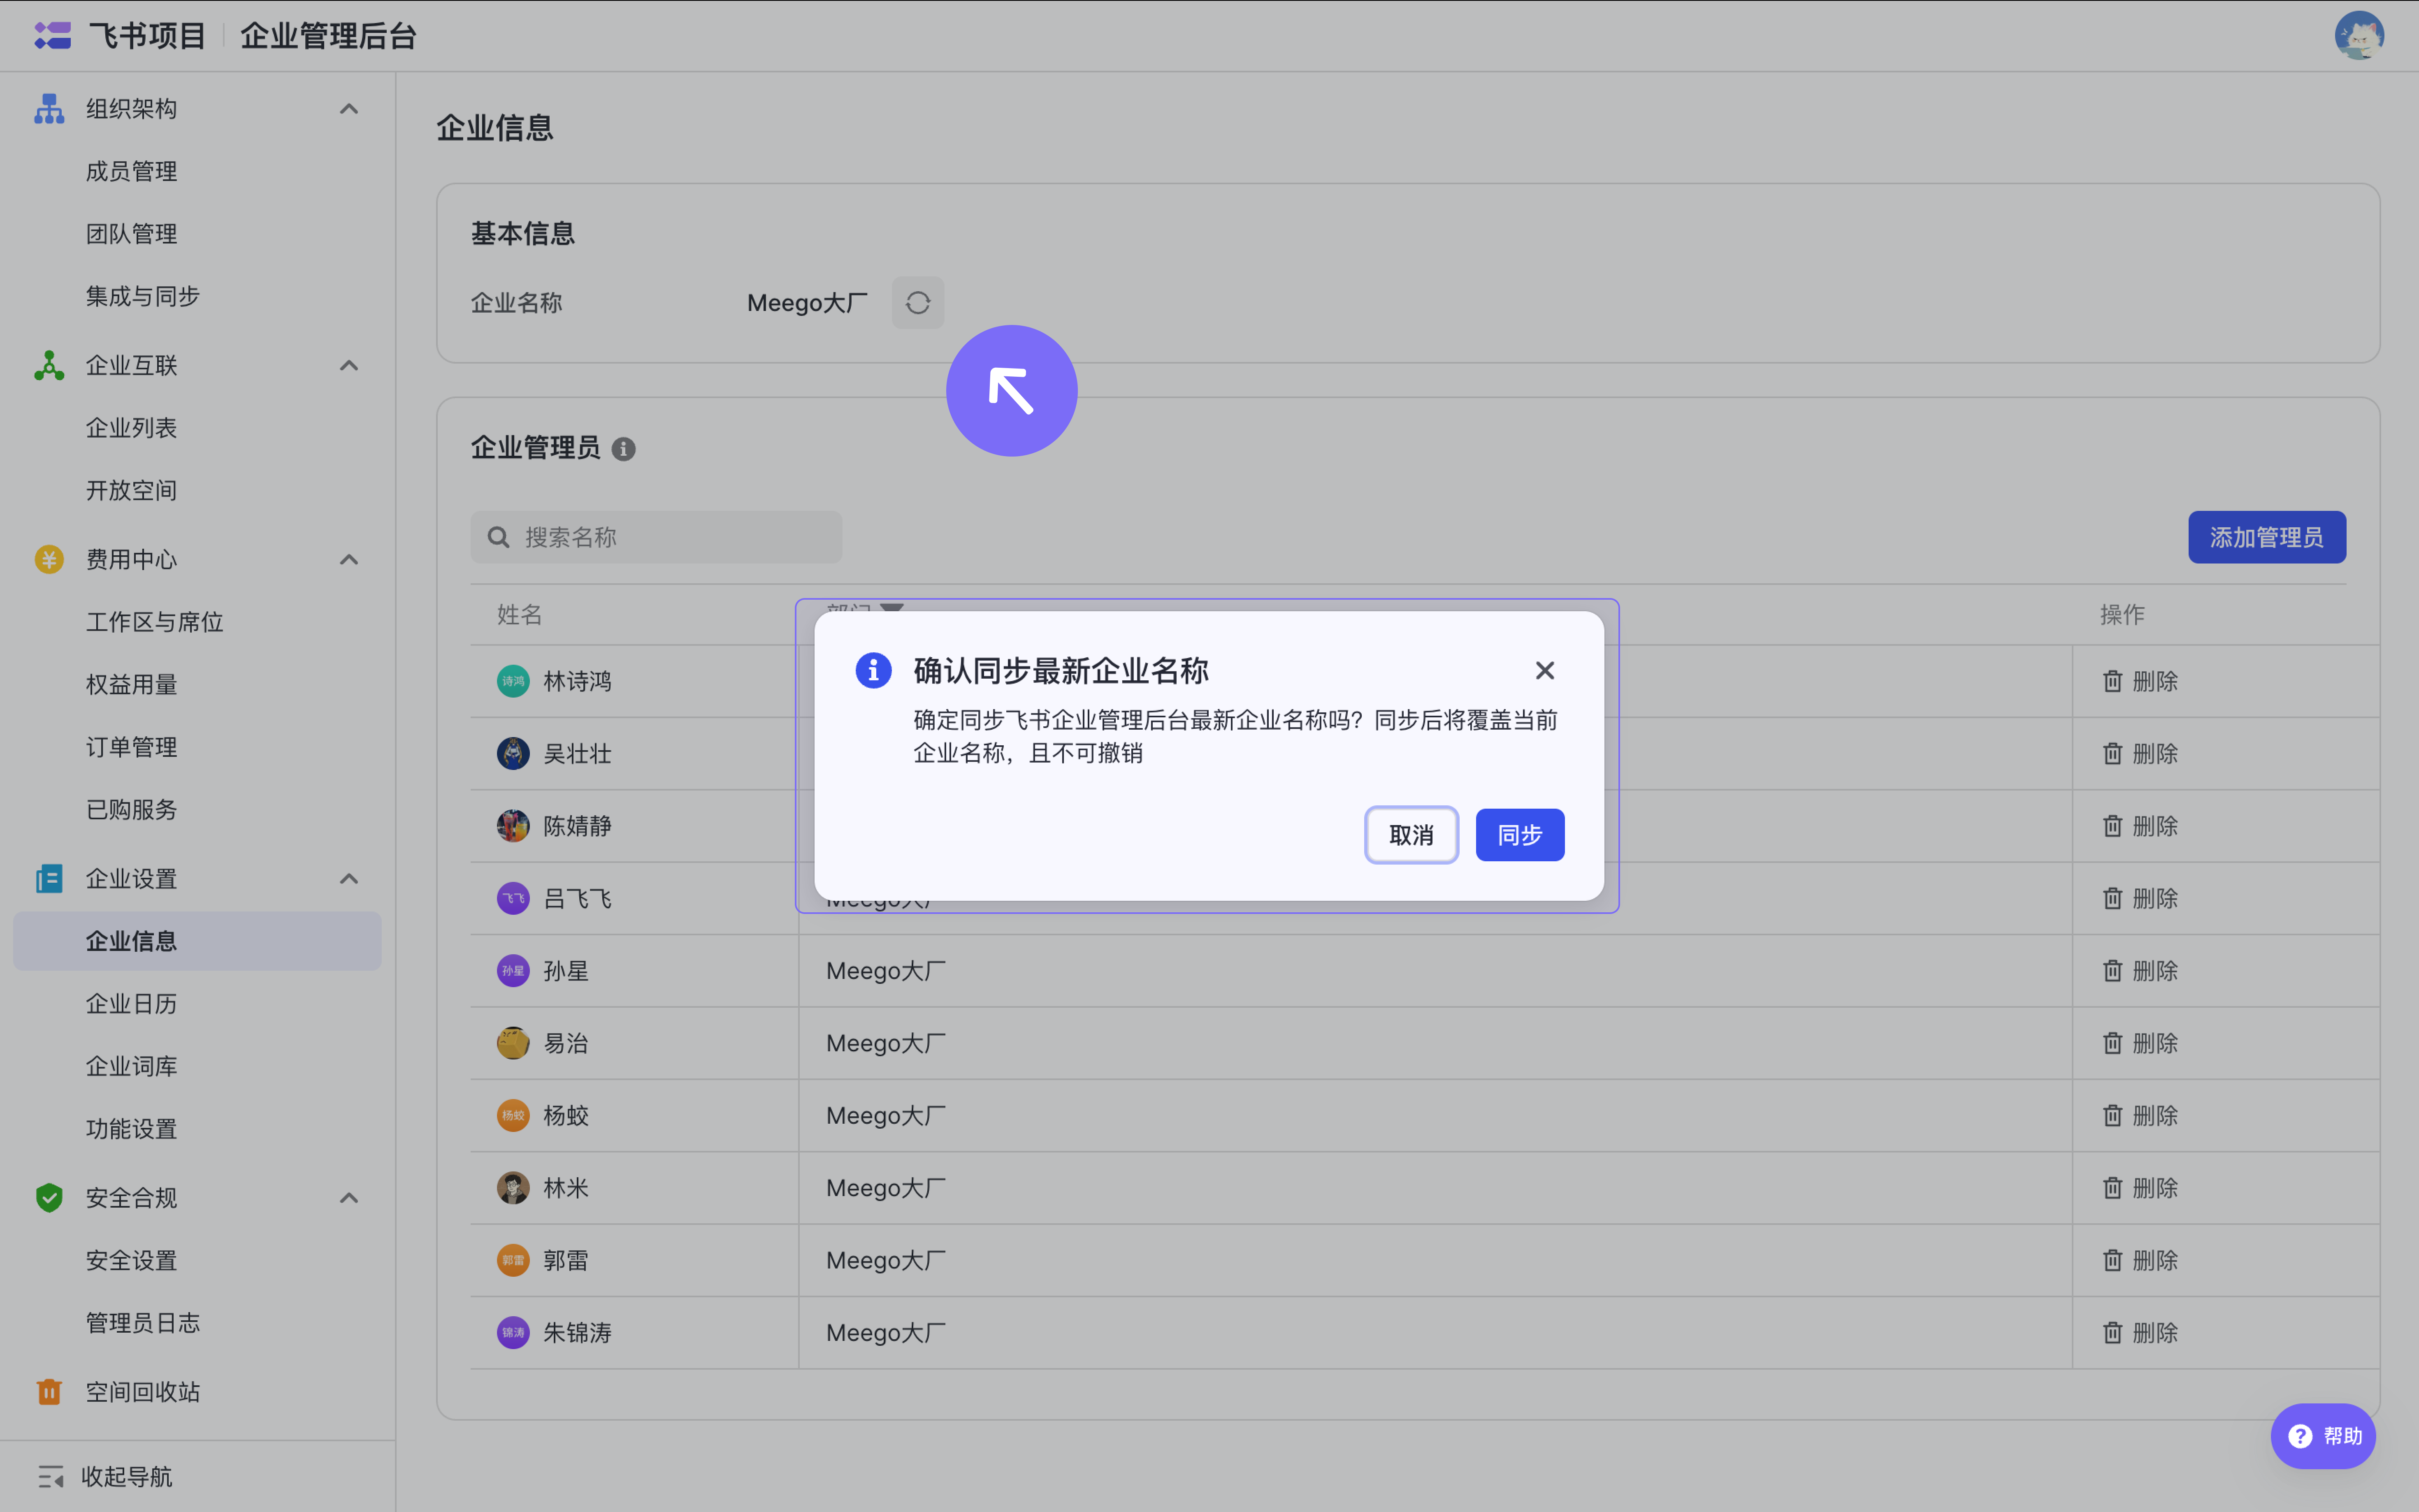Open the user avatar menu

tap(2358, 36)
